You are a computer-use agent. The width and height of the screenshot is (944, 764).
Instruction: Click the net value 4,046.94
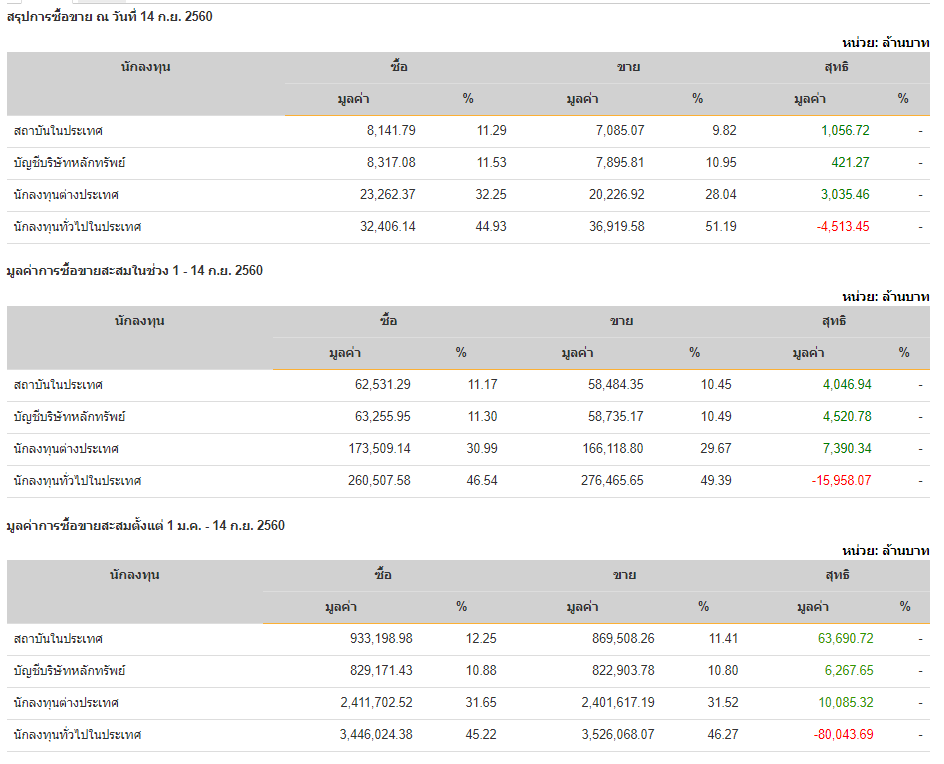tap(847, 385)
